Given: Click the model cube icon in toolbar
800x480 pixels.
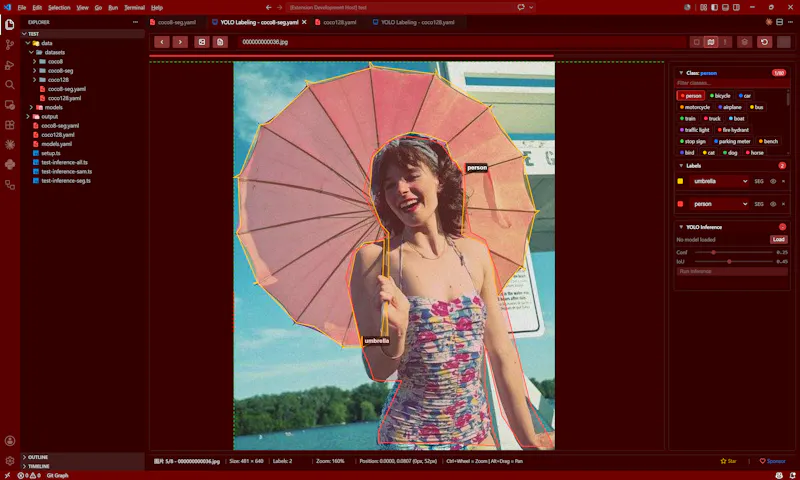Looking at the screenshot, I should (744, 42).
